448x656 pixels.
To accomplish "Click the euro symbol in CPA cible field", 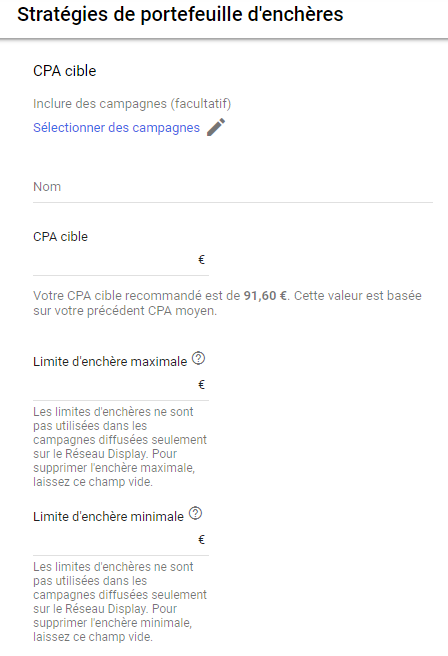I will (201, 260).
